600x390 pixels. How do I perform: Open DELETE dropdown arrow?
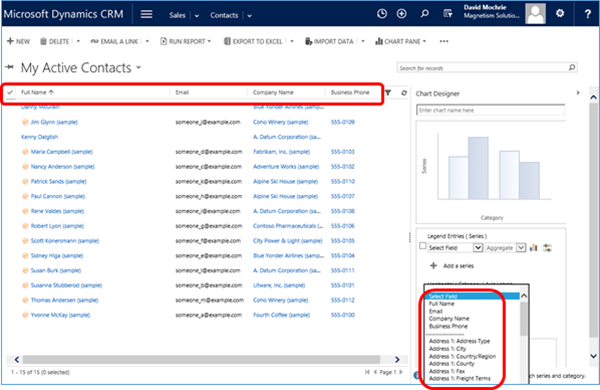click(78, 41)
